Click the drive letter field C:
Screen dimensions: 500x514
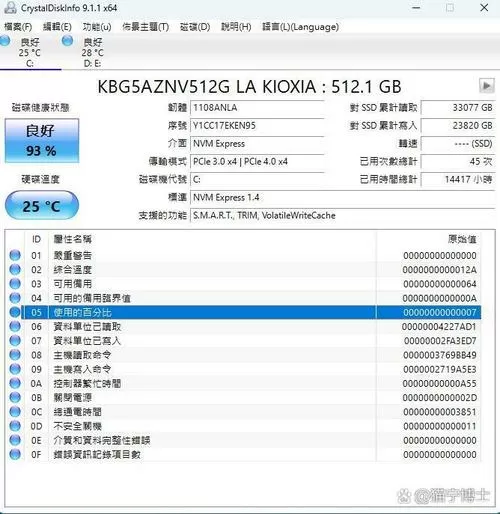257,180
